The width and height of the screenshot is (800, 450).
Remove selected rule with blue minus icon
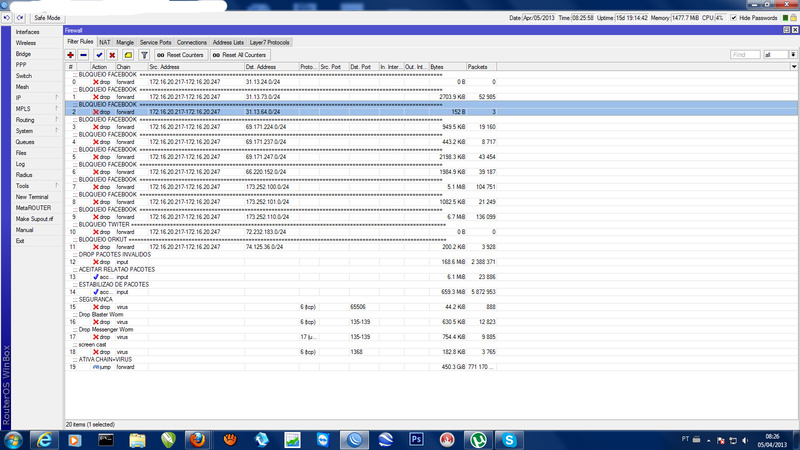[84, 55]
